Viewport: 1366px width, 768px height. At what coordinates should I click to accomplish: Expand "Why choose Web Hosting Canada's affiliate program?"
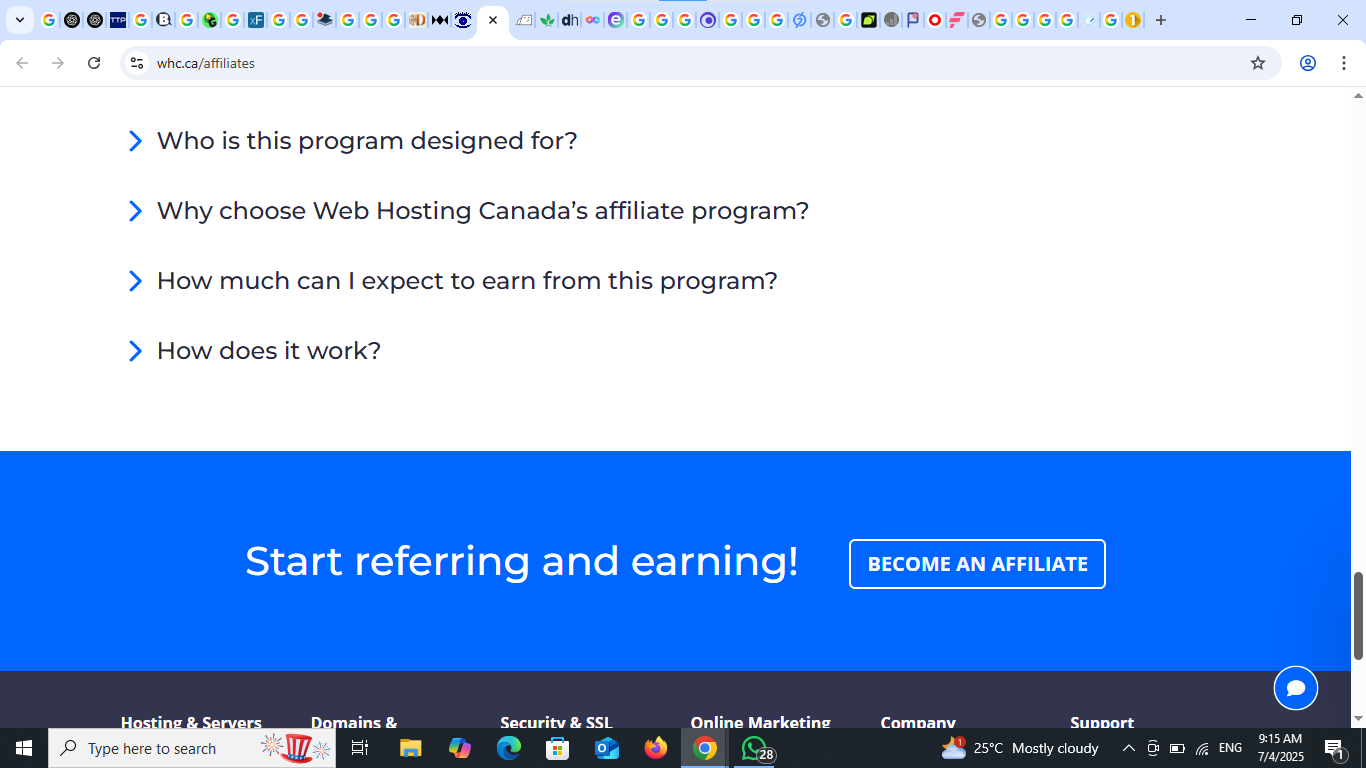tap(468, 211)
